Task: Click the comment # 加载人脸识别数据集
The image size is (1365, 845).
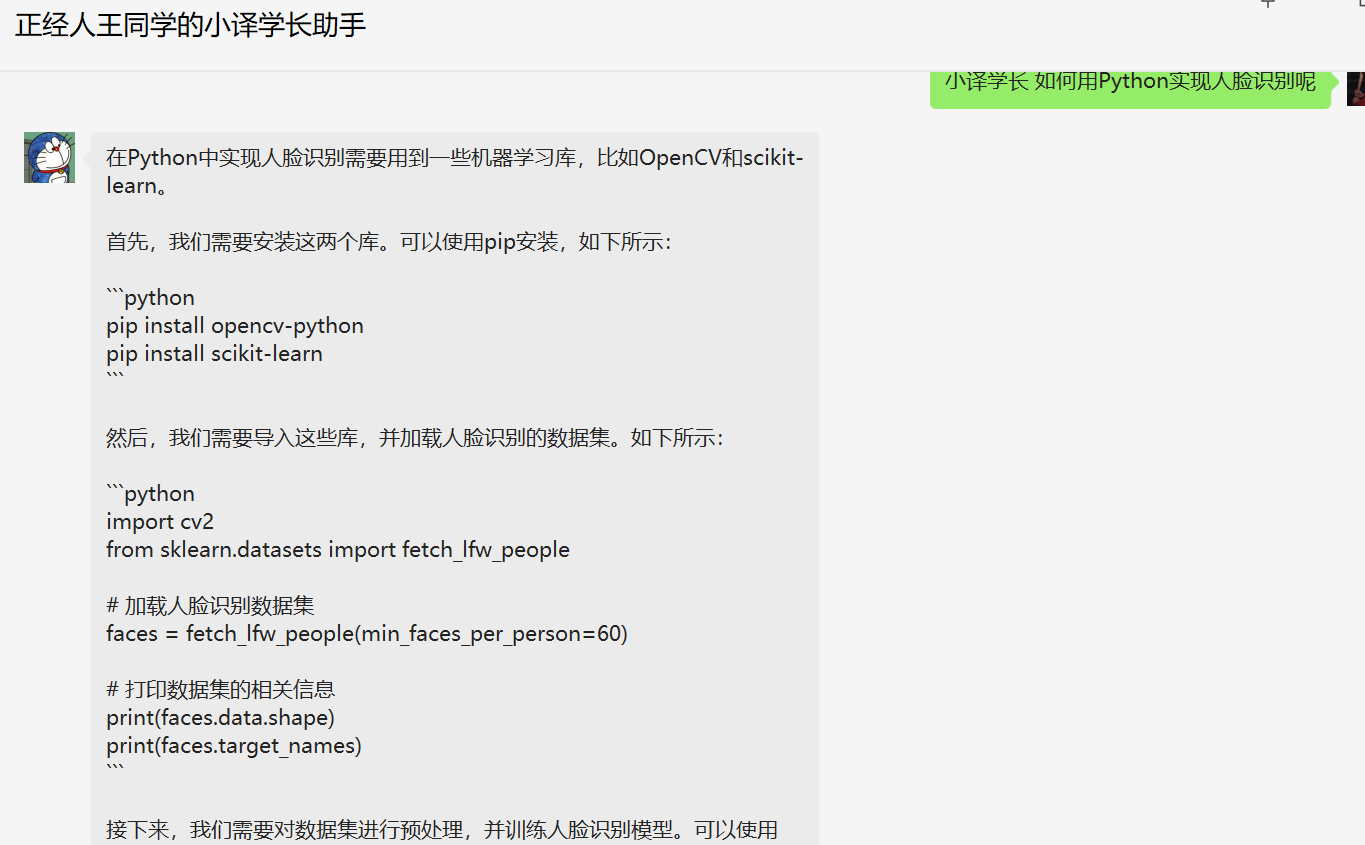Action: coord(210,606)
